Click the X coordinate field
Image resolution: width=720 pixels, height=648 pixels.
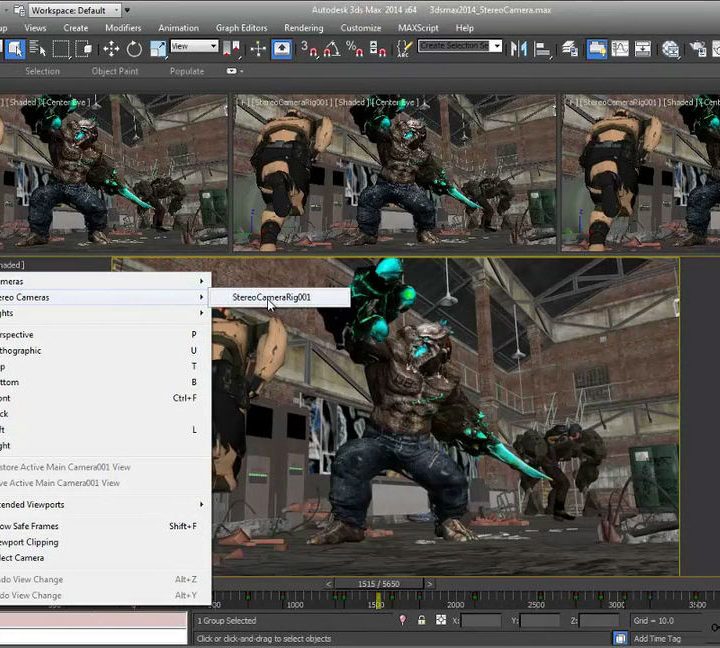pos(481,620)
